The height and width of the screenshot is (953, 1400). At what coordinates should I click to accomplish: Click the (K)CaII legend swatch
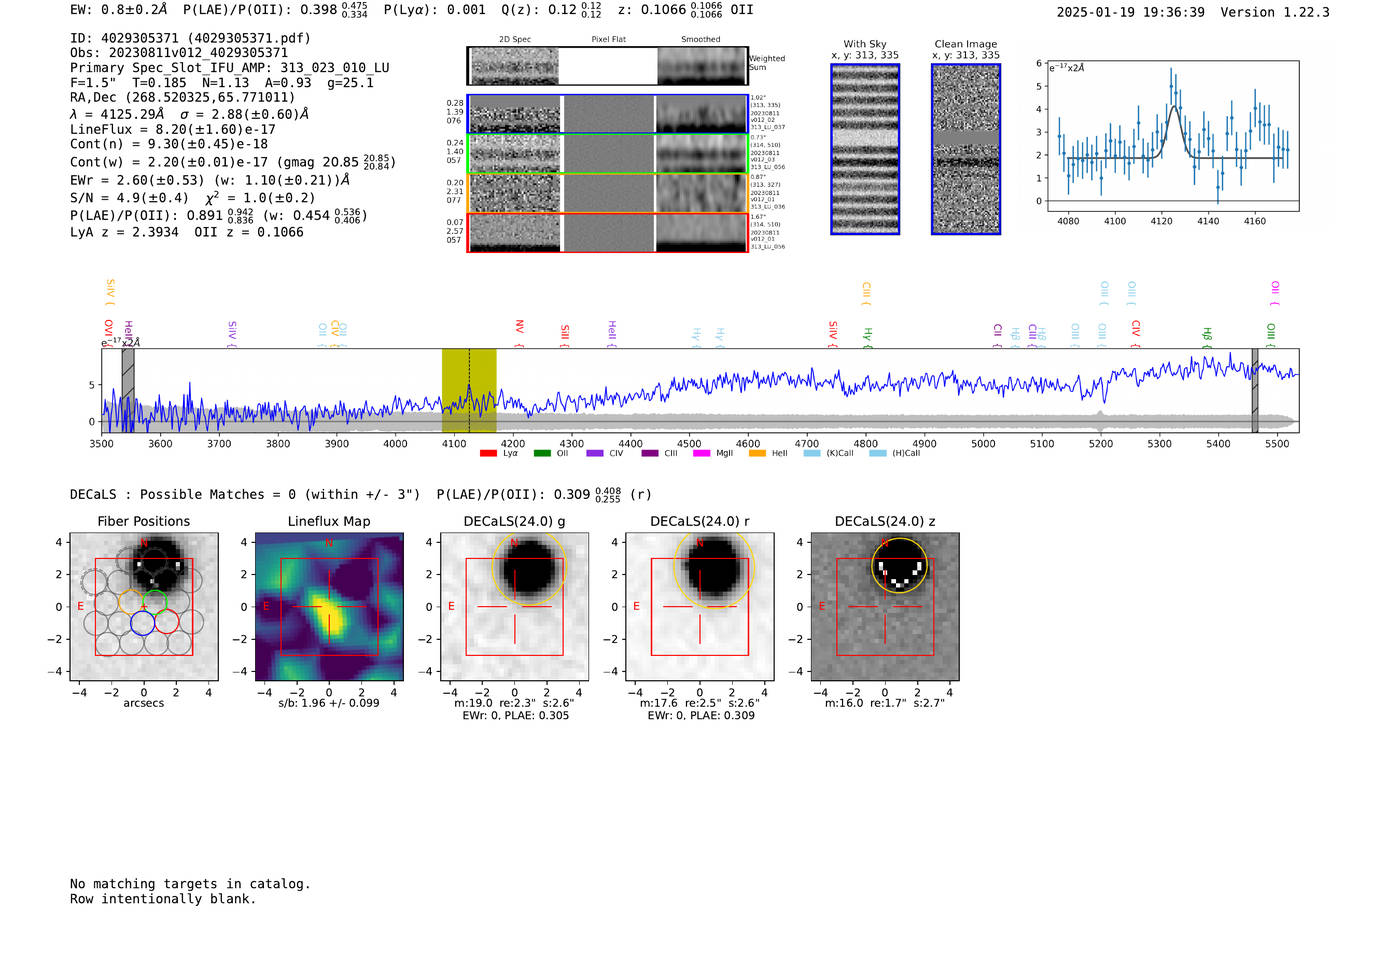pyautogui.click(x=812, y=454)
